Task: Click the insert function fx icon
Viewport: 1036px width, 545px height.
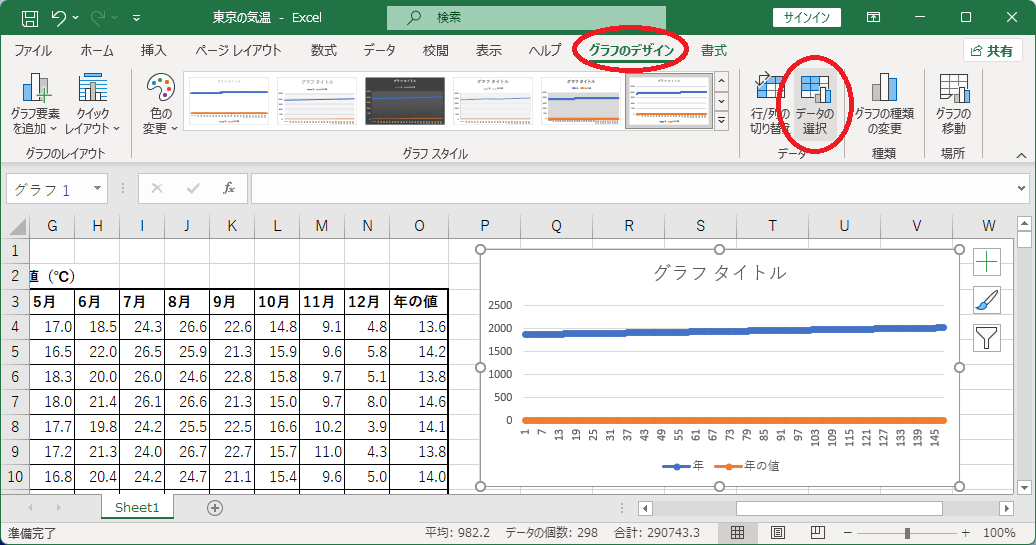Action: click(x=229, y=189)
